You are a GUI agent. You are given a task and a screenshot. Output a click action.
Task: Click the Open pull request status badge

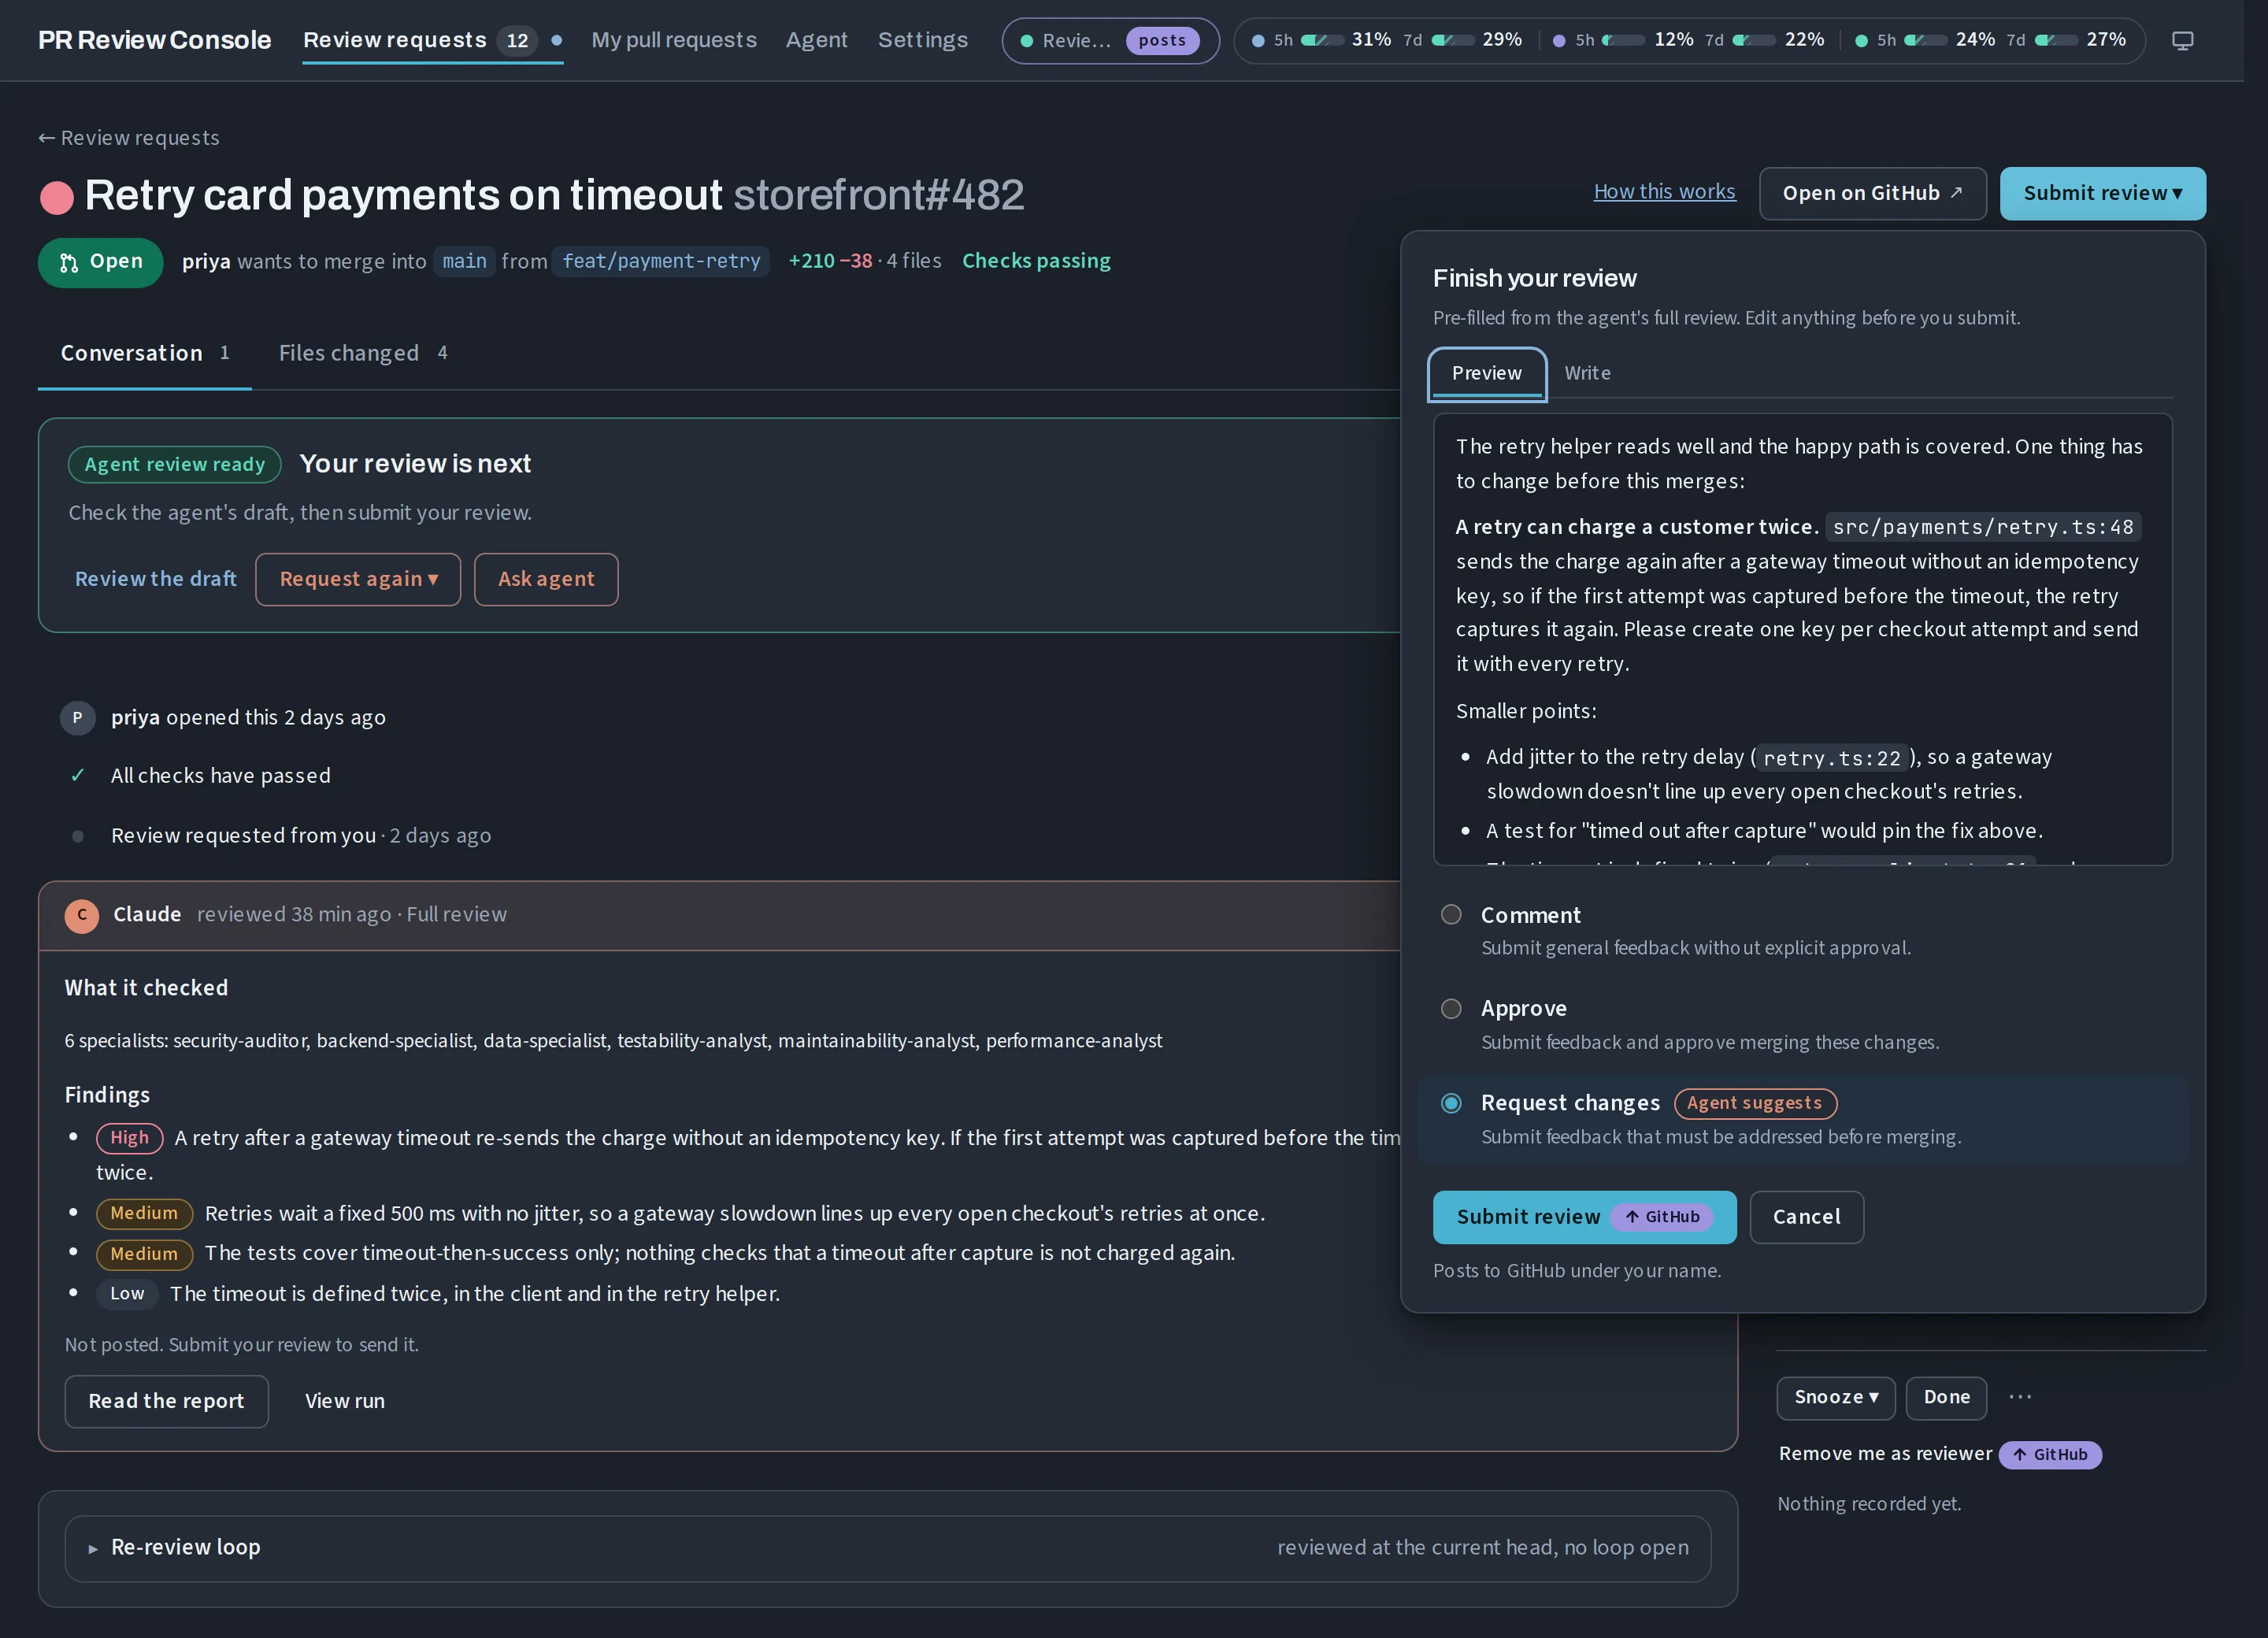pos(100,262)
